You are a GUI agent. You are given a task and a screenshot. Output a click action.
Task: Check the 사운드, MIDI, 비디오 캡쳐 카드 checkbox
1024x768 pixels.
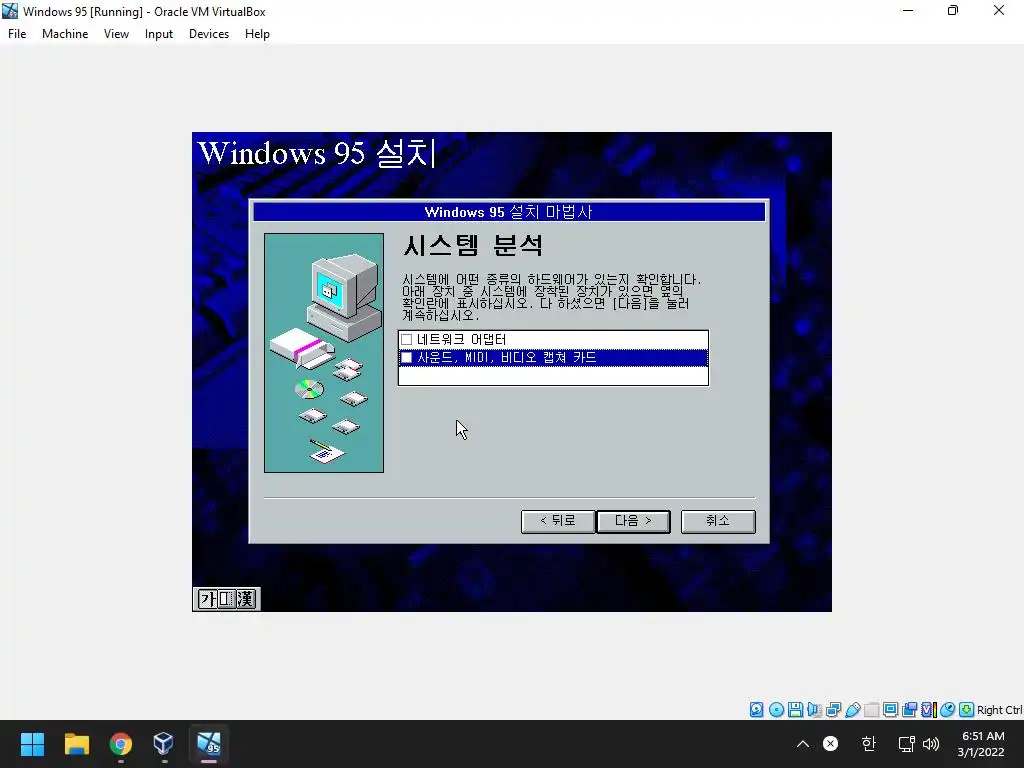click(406, 358)
